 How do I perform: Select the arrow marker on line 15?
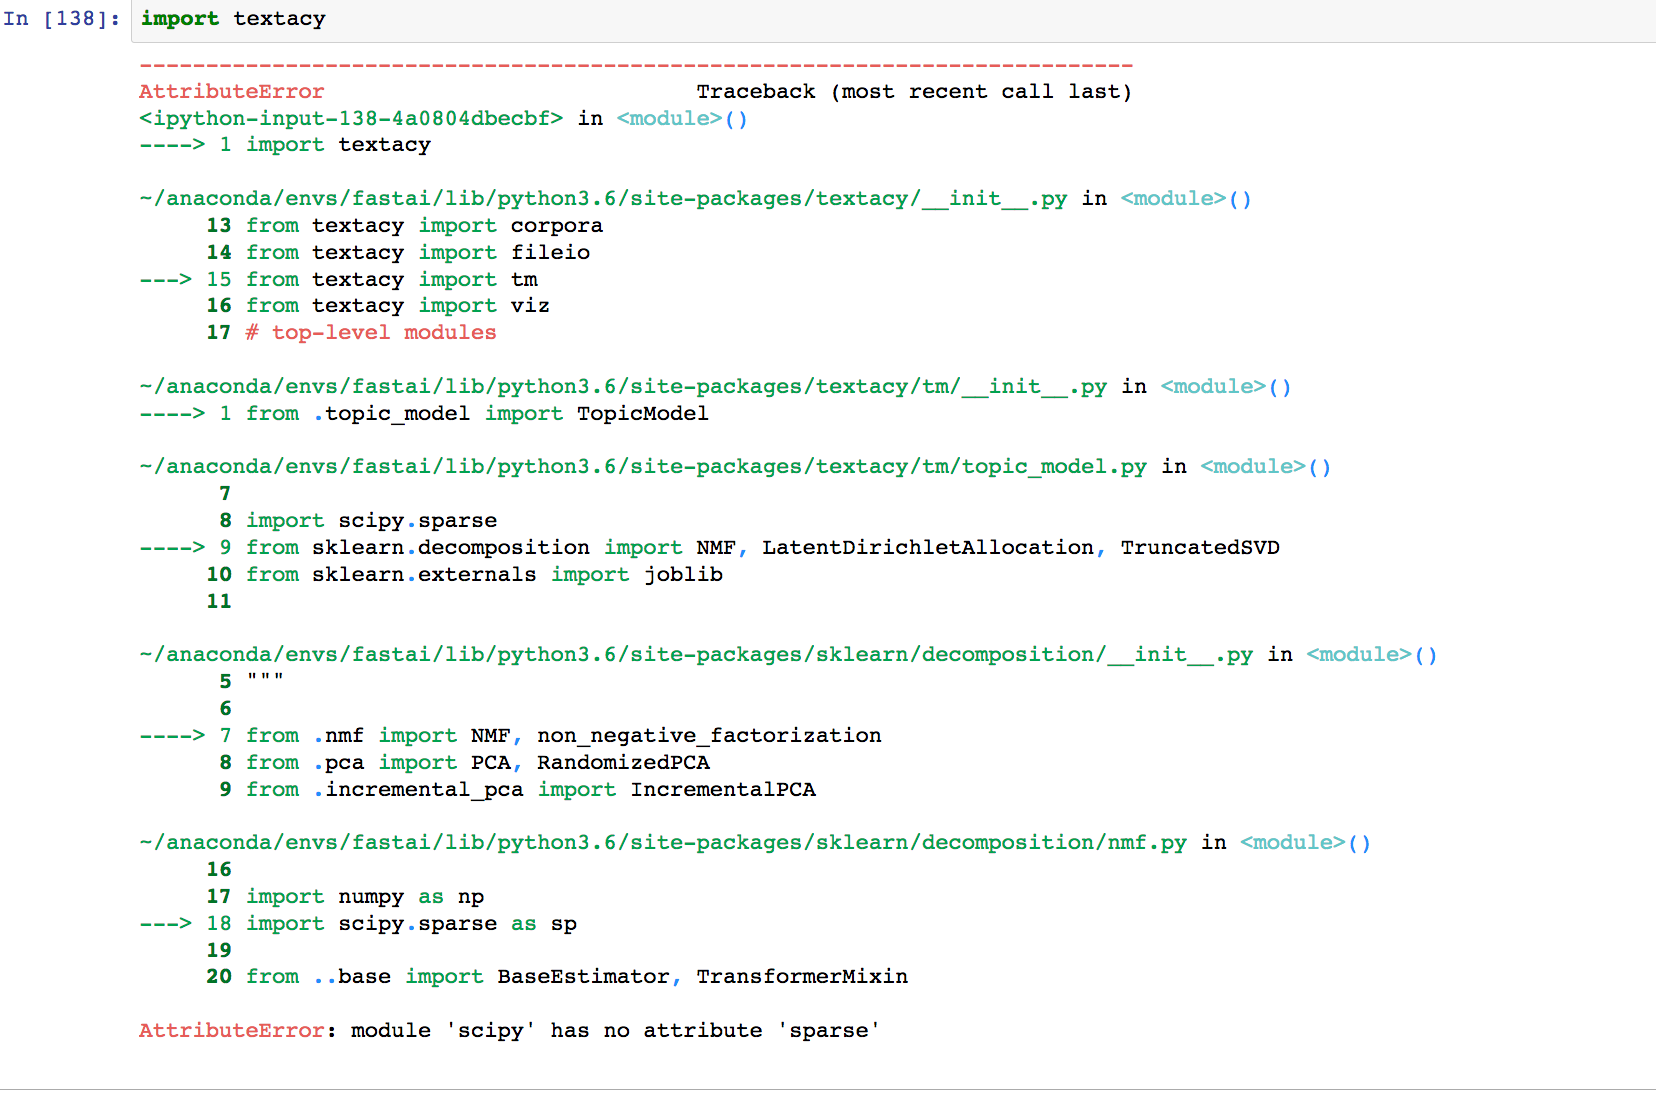(x=168, y=279)
